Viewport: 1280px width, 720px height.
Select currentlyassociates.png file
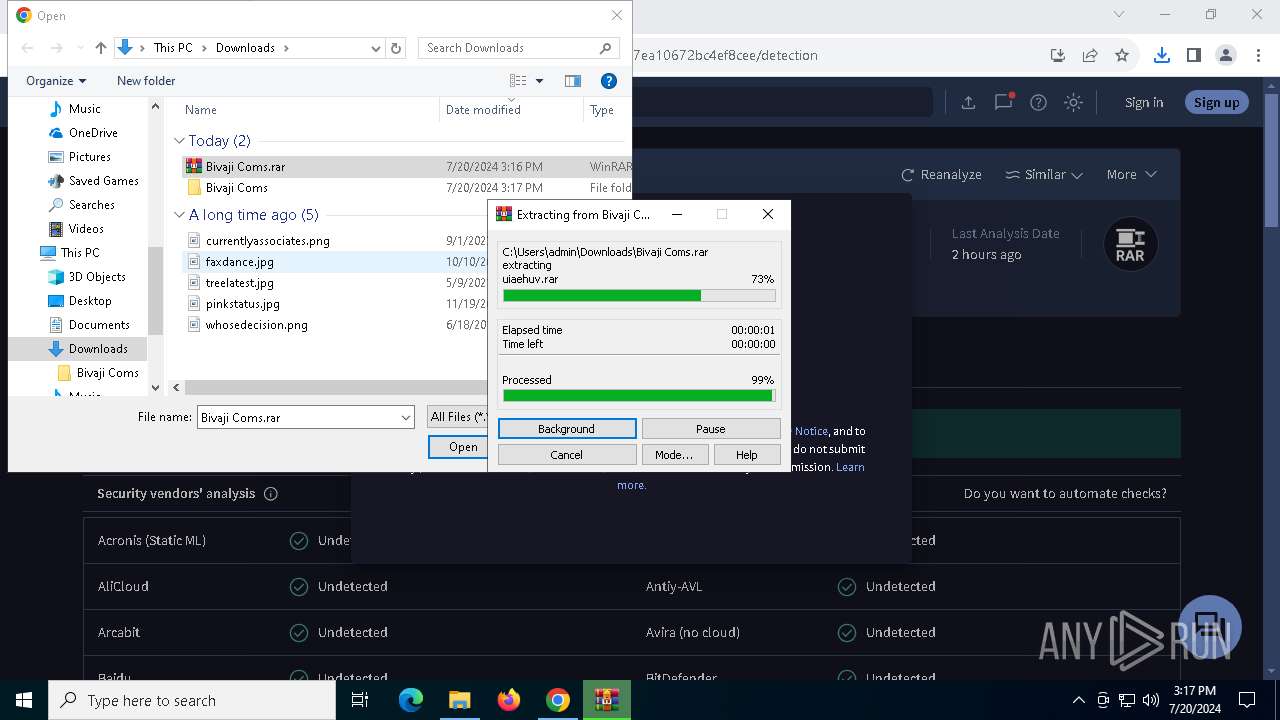point(267,241)
